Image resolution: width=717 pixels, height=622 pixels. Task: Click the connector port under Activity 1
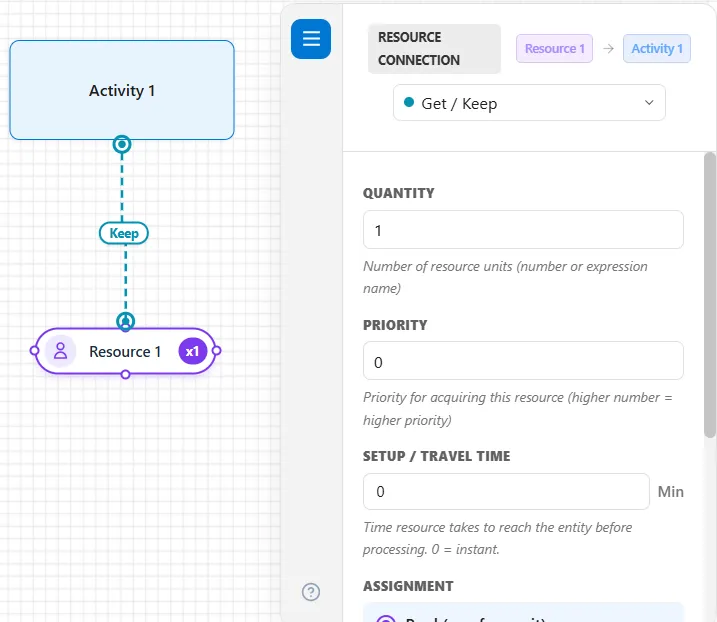point(122,145)
